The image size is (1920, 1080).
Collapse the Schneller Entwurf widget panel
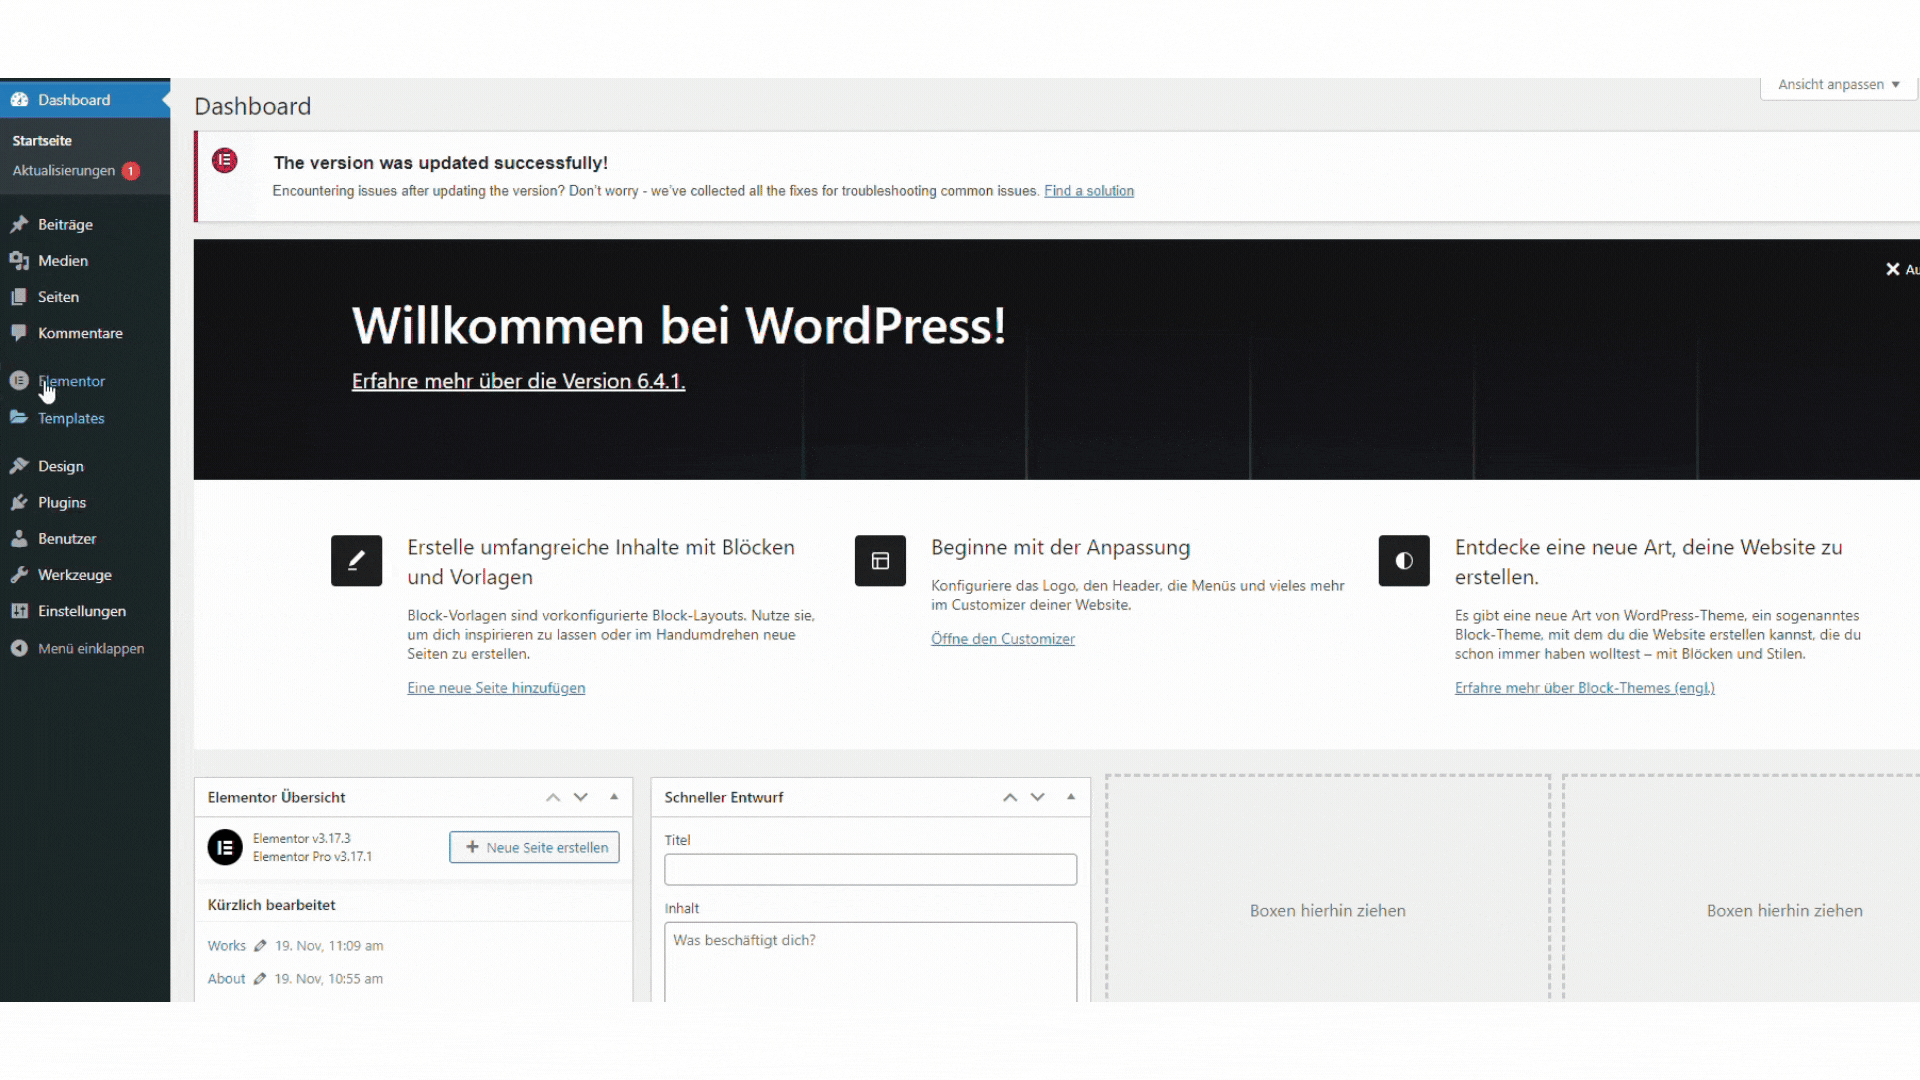(x=1071, y=797)
